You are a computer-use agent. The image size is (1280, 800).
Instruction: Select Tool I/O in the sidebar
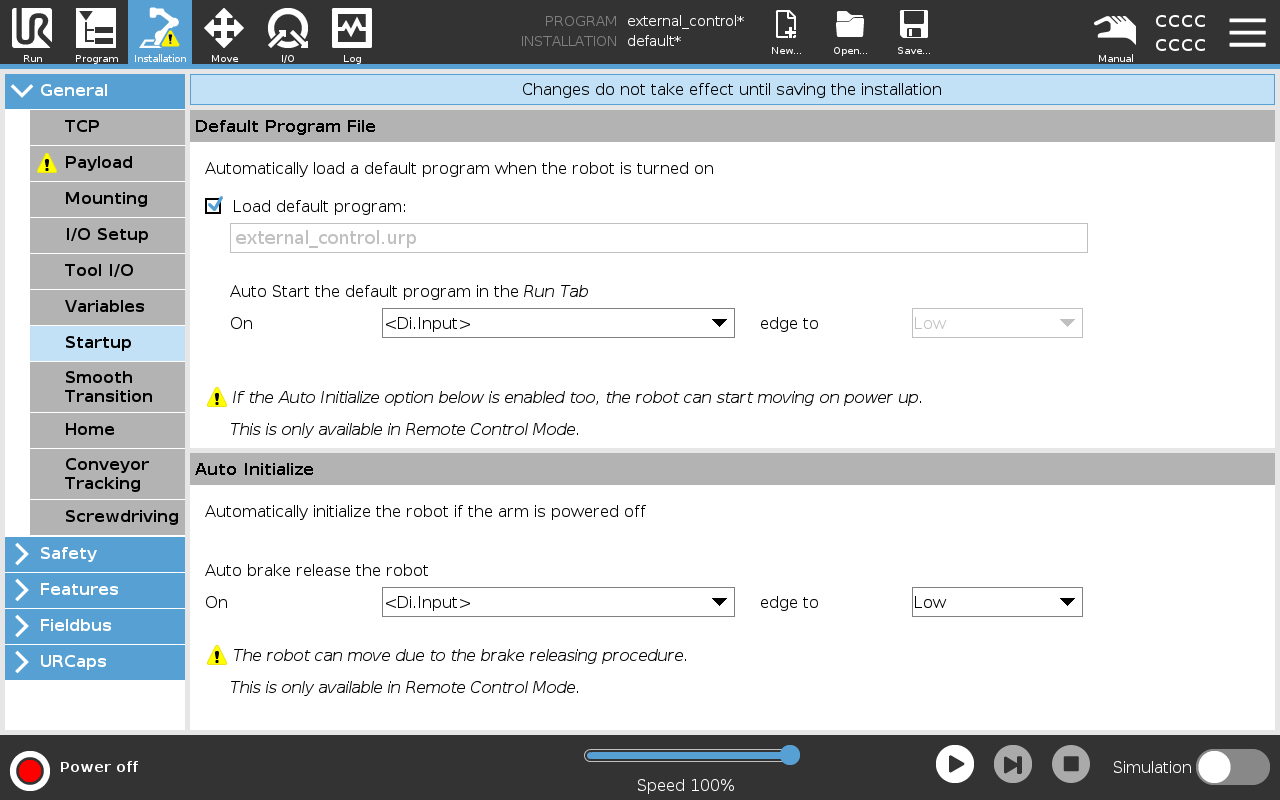pos(107,271)
